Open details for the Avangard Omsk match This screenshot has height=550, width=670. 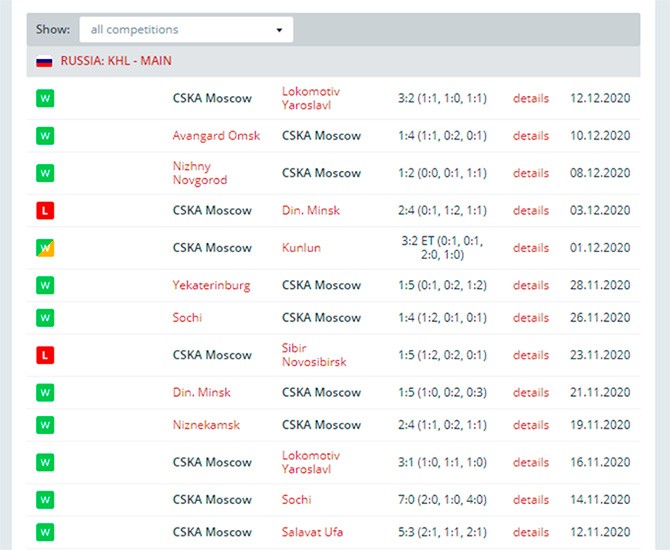[x=531, y=136]
